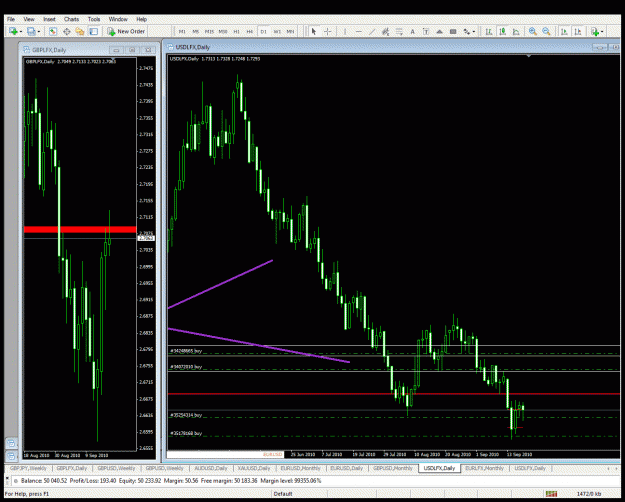Switch timeframe to M1
The image size is (625, 502).
click(182, 31)
